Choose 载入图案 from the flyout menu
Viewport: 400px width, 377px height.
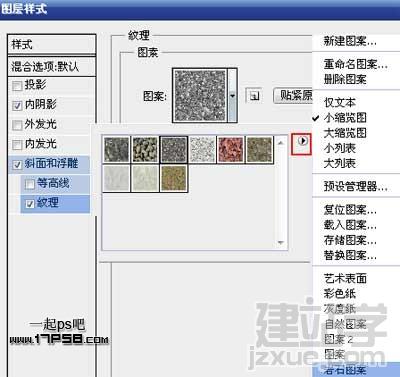pos(350,225)
